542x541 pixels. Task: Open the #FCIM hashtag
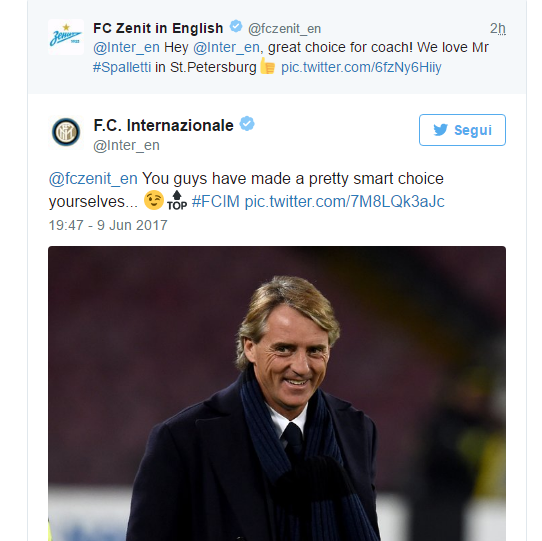(215, 201)
